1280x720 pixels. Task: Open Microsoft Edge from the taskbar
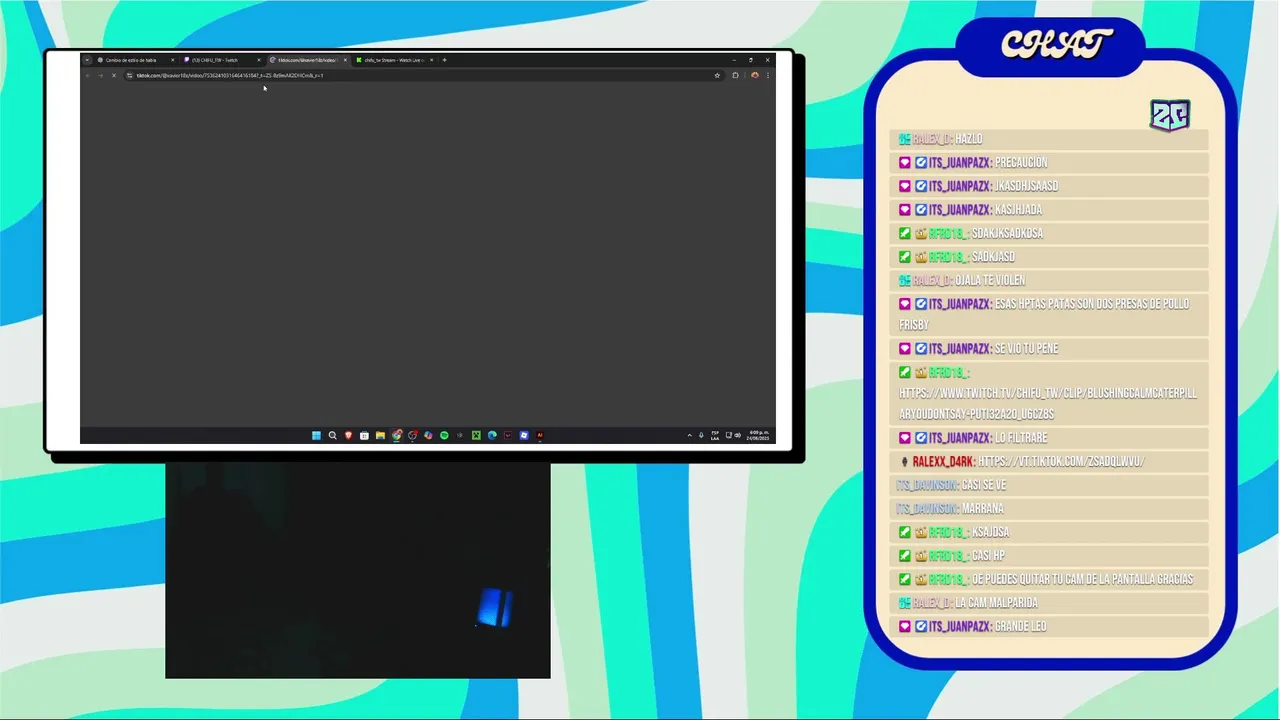click(x=492, y=435)
